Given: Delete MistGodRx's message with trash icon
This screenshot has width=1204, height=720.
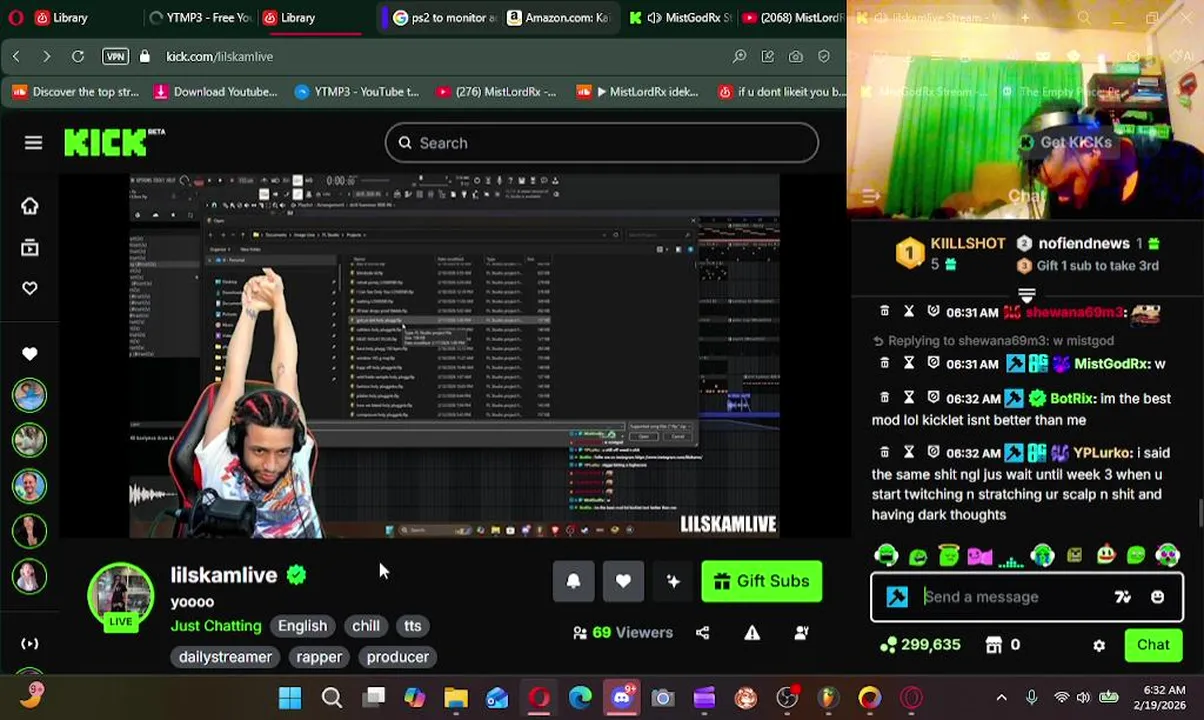Looking at the screenshot, I should pos(884,364).
